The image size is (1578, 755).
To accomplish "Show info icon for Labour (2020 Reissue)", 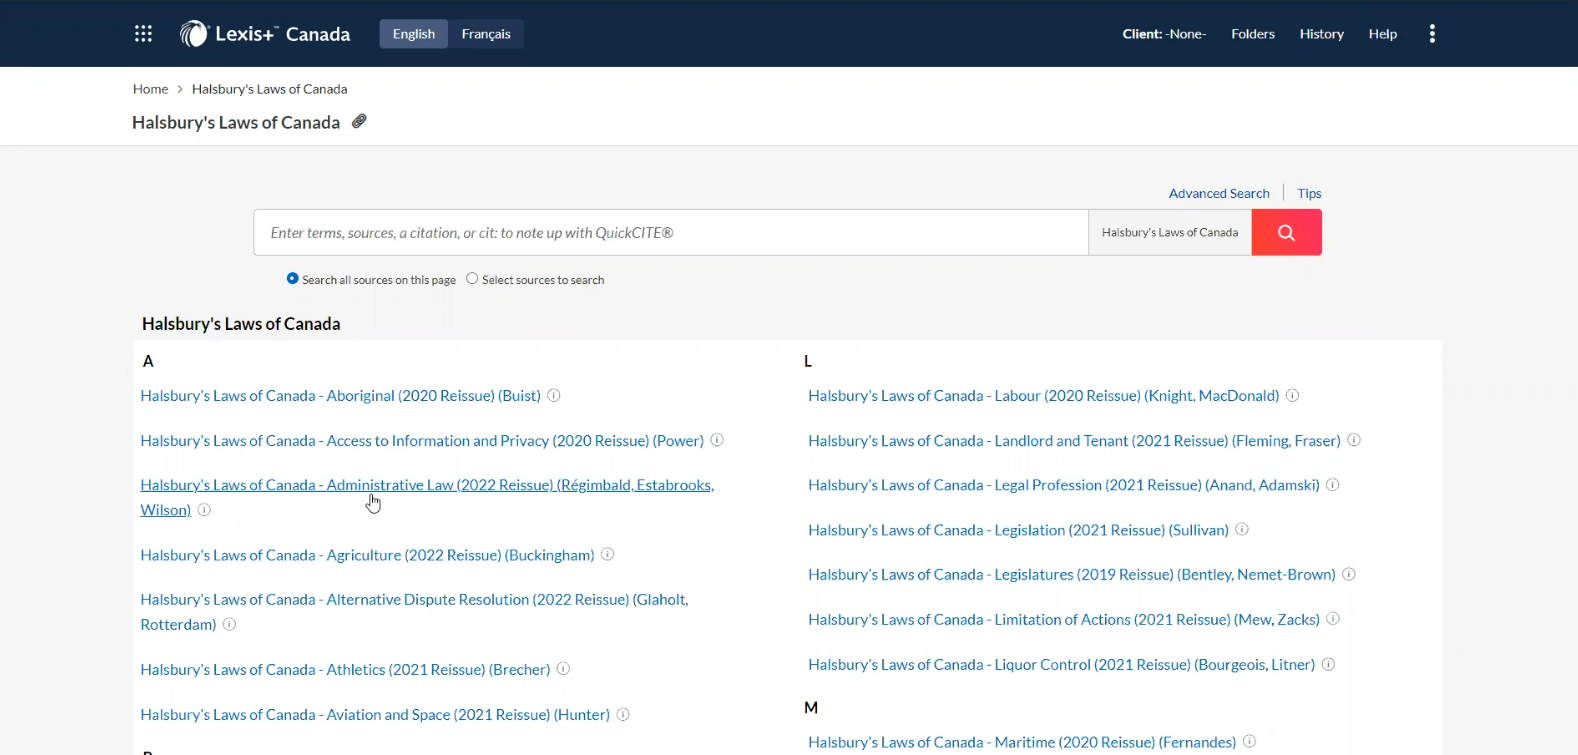I will click(1292, 395).
